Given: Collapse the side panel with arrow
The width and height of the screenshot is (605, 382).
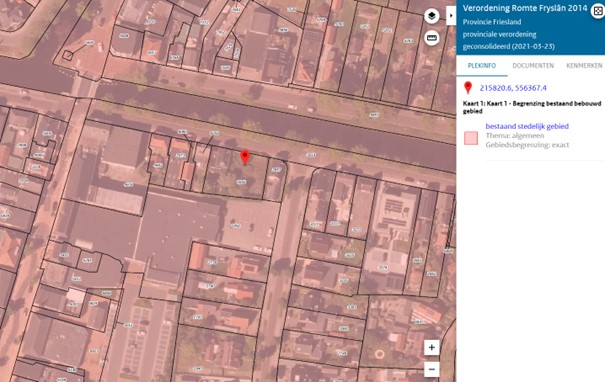Looking at the screenshot, I should 451,16.
